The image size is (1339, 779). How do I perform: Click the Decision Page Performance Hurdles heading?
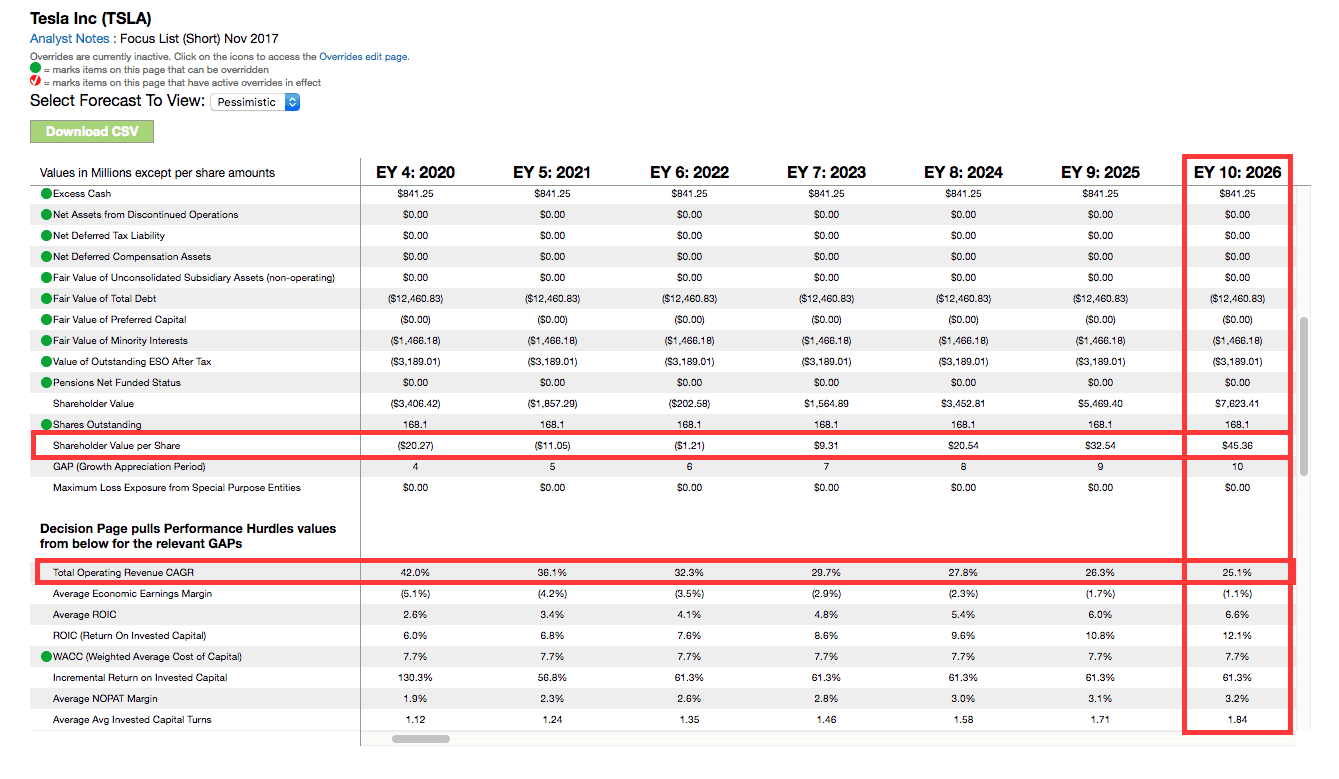coord(188,536)
